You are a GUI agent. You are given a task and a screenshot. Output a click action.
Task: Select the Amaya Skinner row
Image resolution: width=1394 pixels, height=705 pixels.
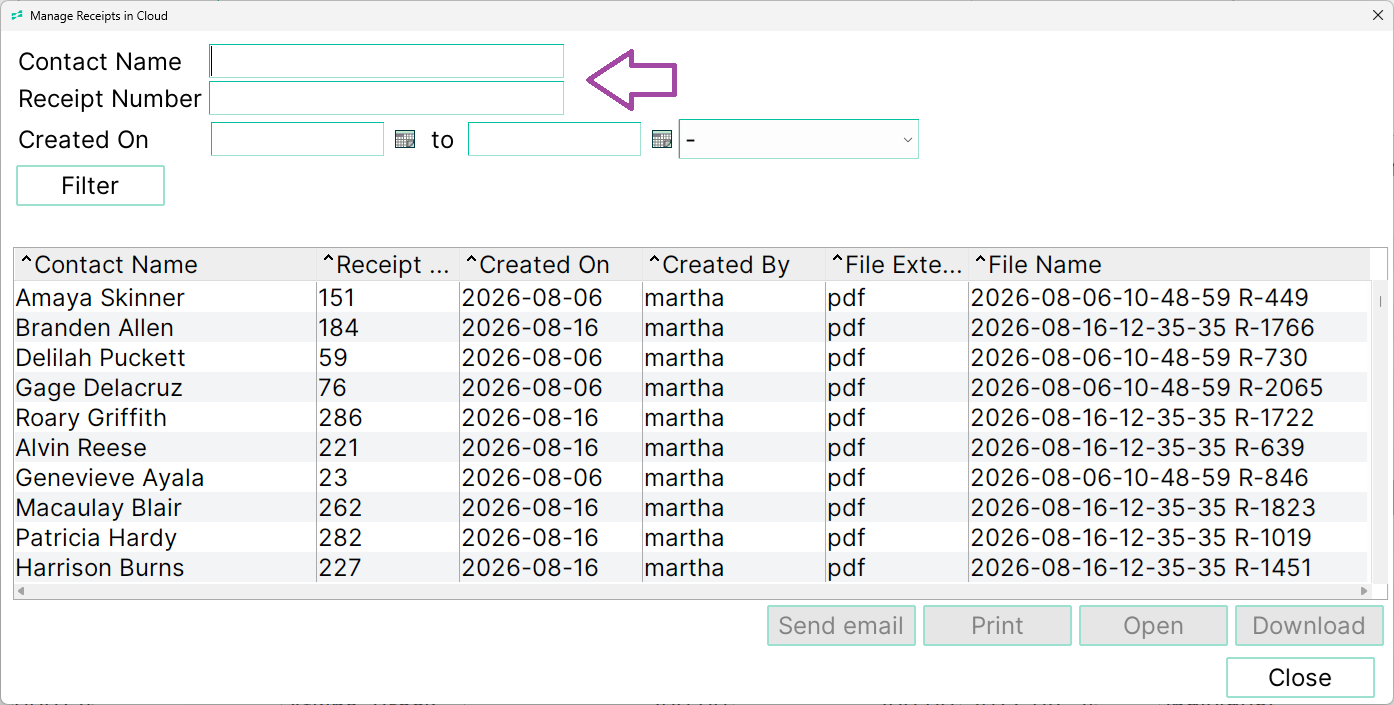tap(691, 298)
